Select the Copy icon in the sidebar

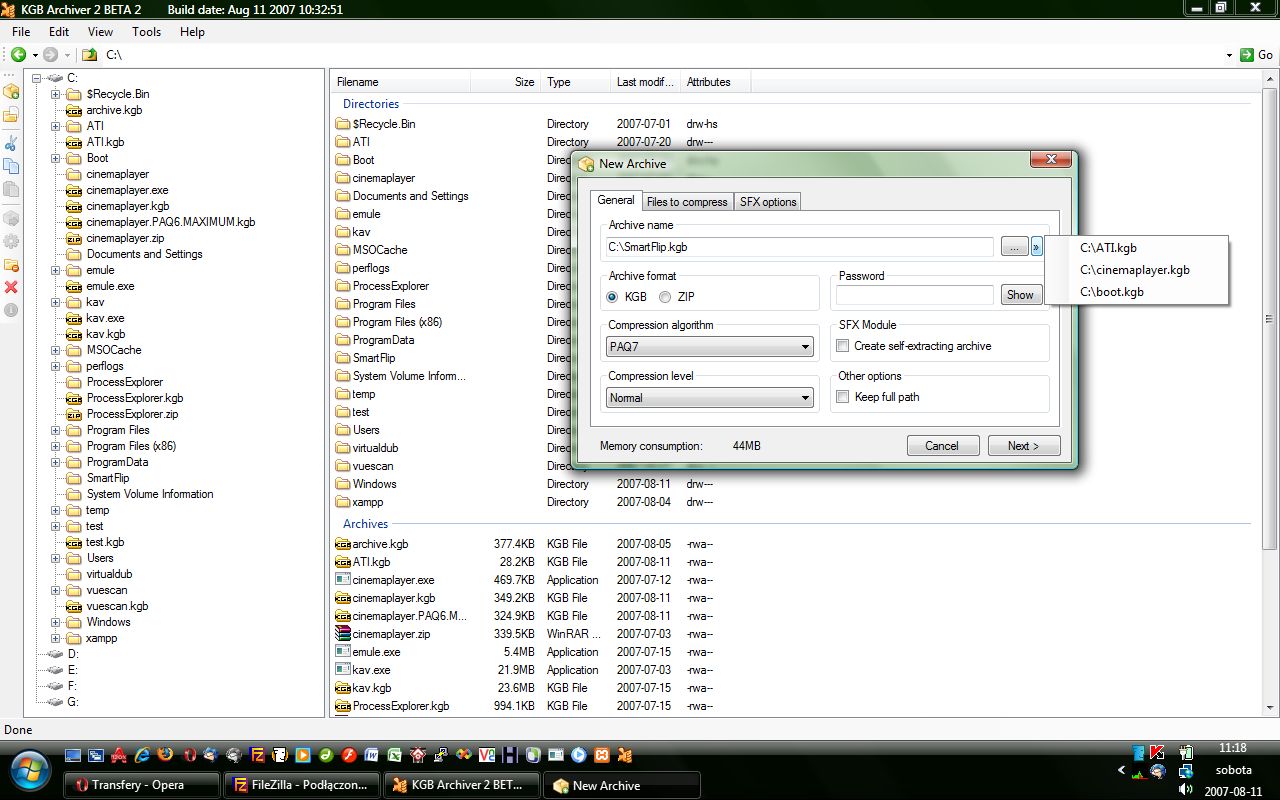[x=12, y=163]
